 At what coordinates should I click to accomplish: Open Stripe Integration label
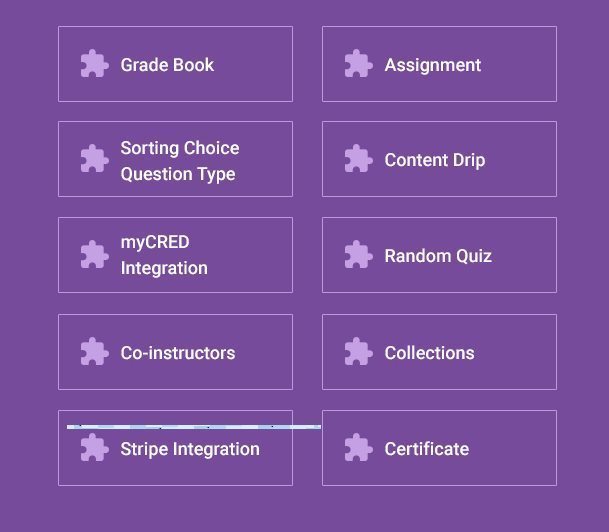(190, 449)
